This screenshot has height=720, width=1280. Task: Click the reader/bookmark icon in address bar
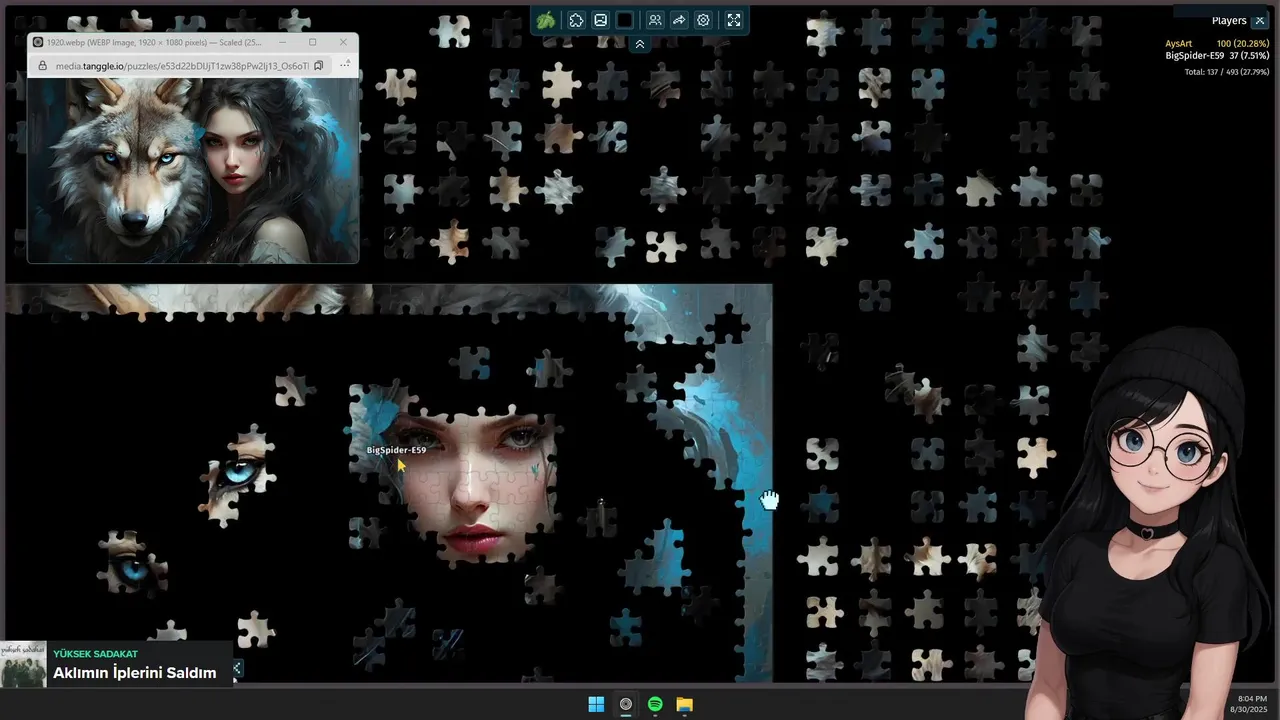tap(318, 65)
